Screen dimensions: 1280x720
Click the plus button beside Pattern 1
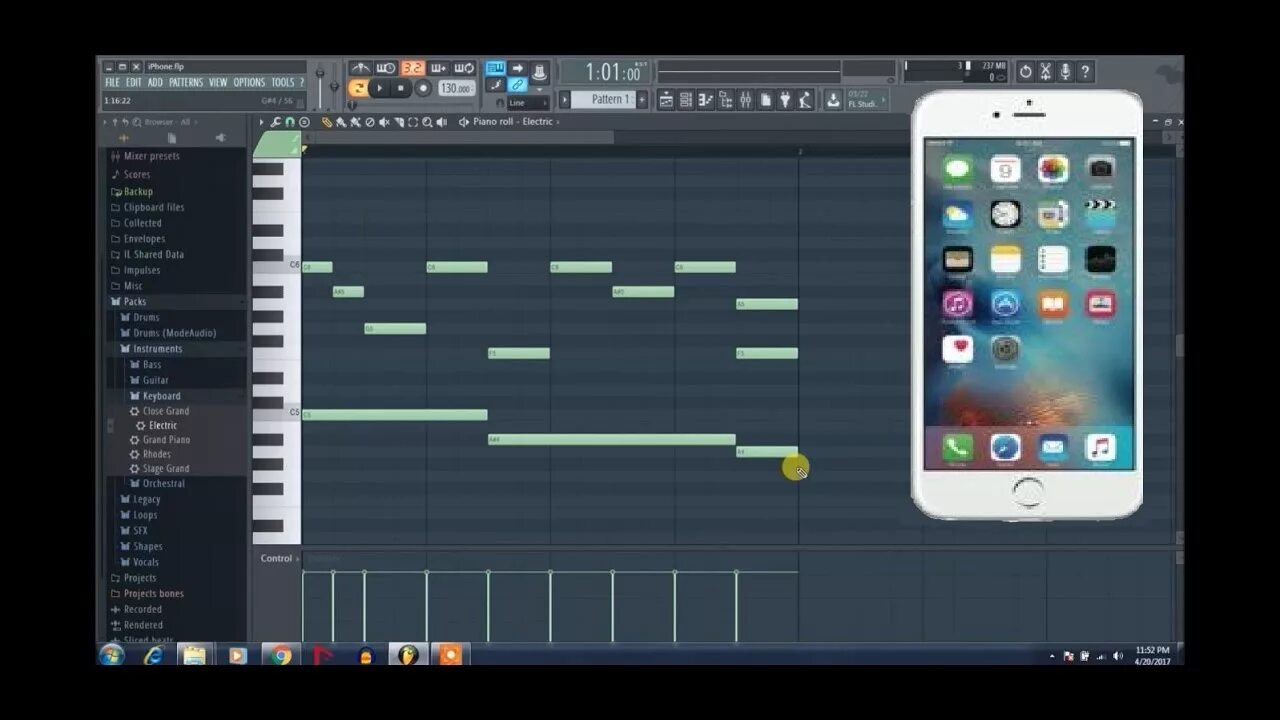tap(642, 99)
